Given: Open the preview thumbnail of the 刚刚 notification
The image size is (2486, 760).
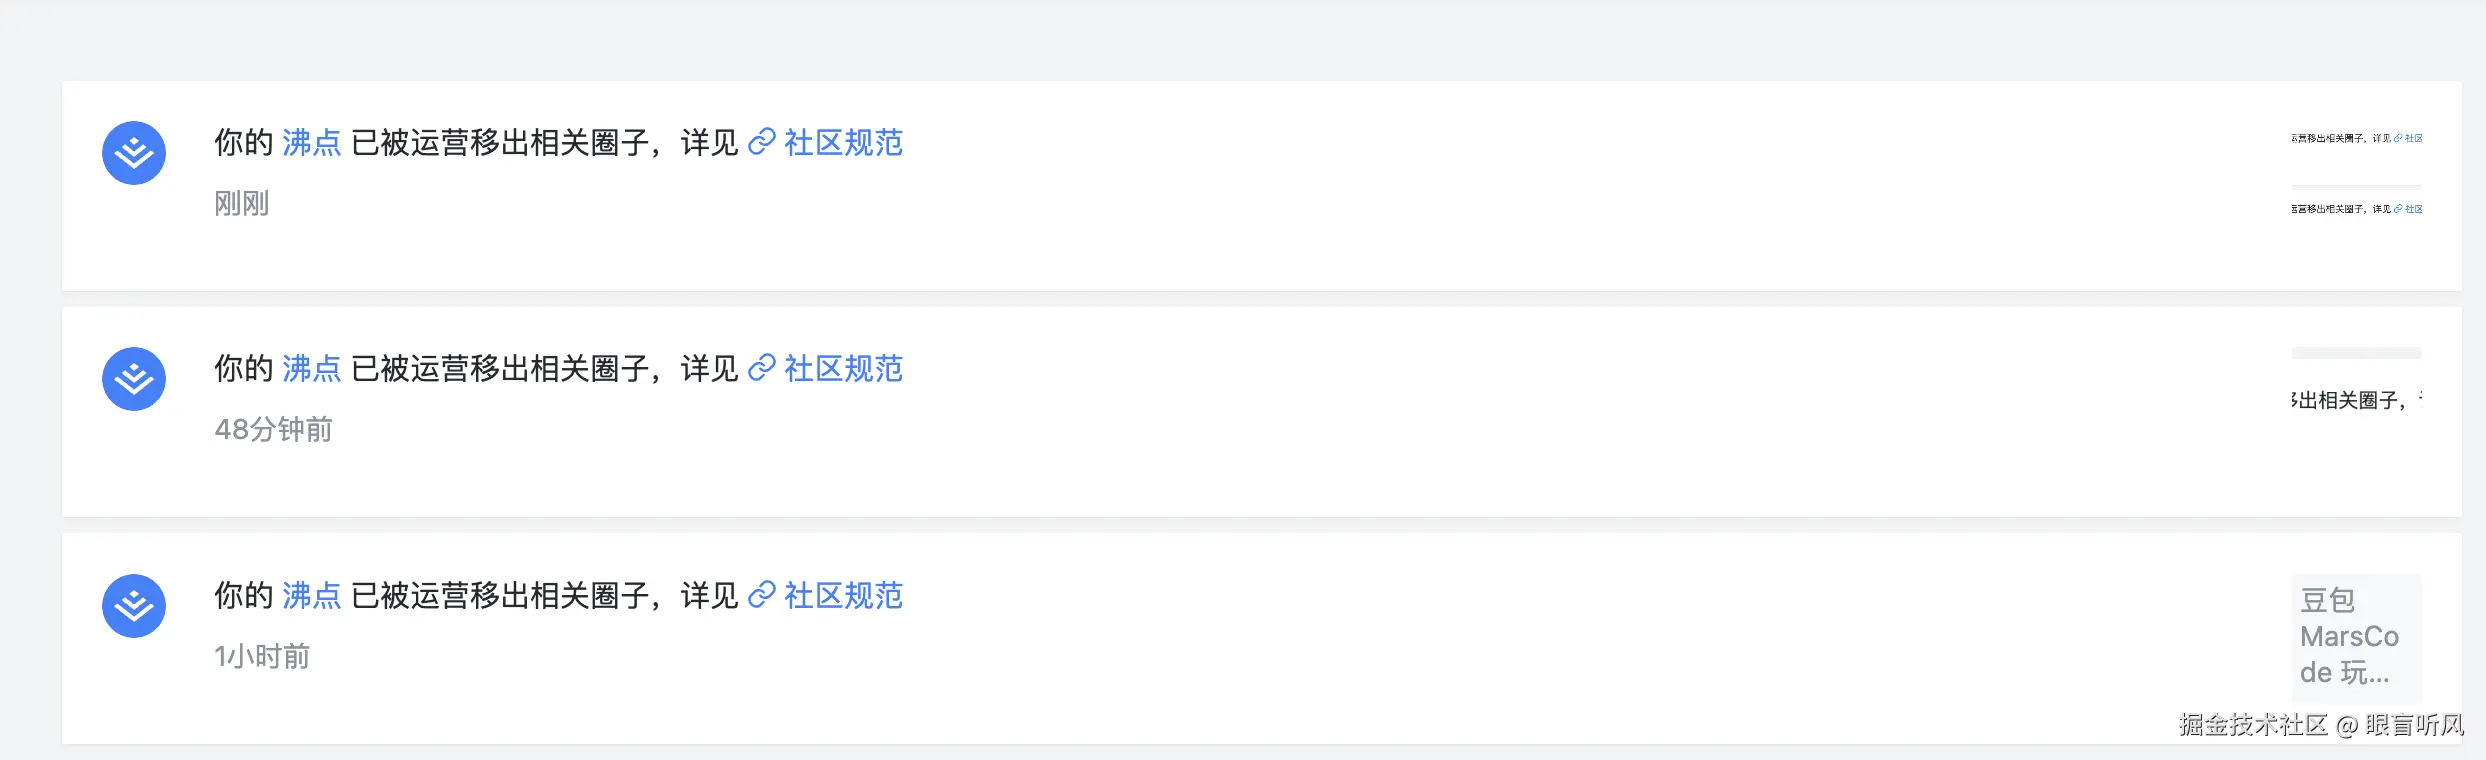Looking at the screenshot, I should click(2356, 174).
